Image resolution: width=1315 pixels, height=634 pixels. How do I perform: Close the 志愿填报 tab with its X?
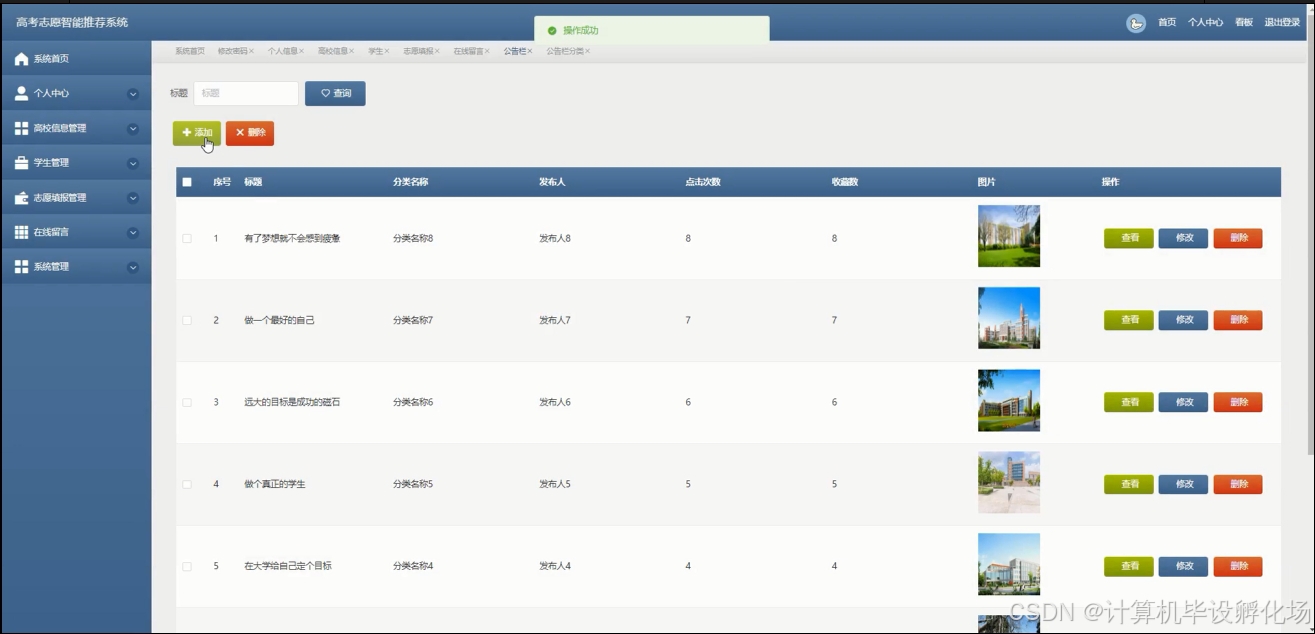pyautogui.click(x=437, y=51)
